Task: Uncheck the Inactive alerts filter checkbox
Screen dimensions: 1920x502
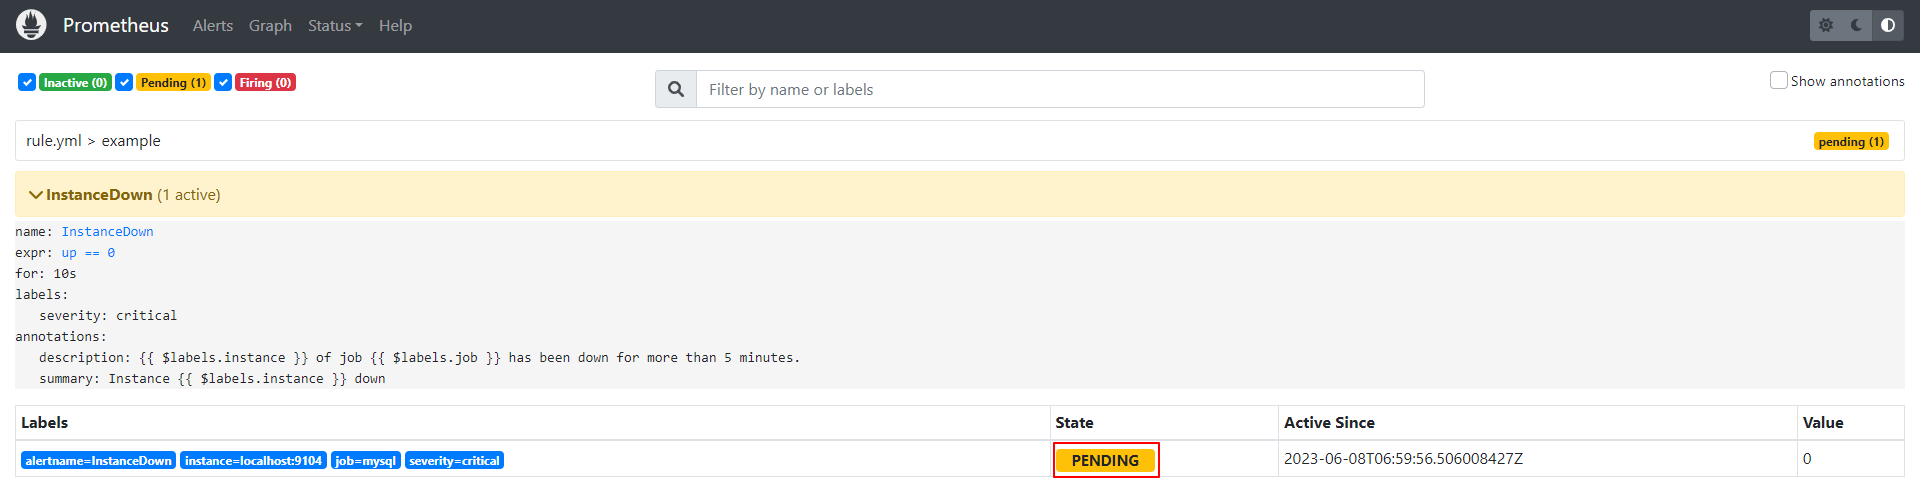Action: [x=27, y=82]
